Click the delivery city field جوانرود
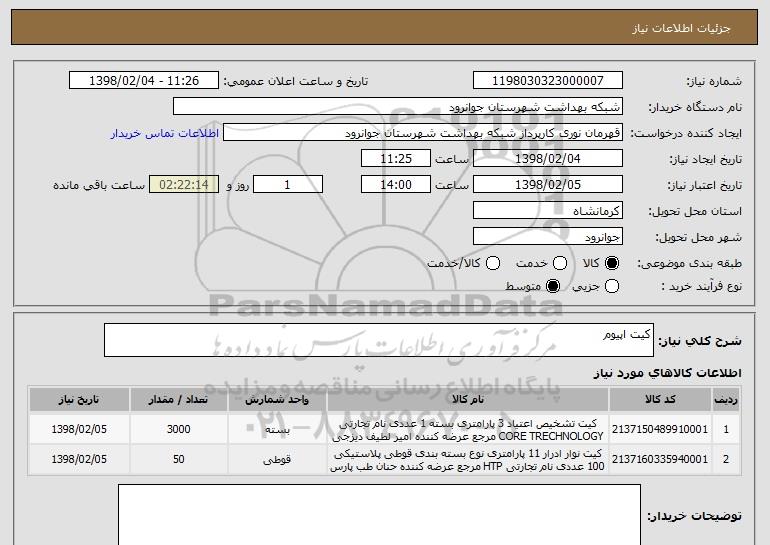770x545 pixels. (x=548, y=237)
